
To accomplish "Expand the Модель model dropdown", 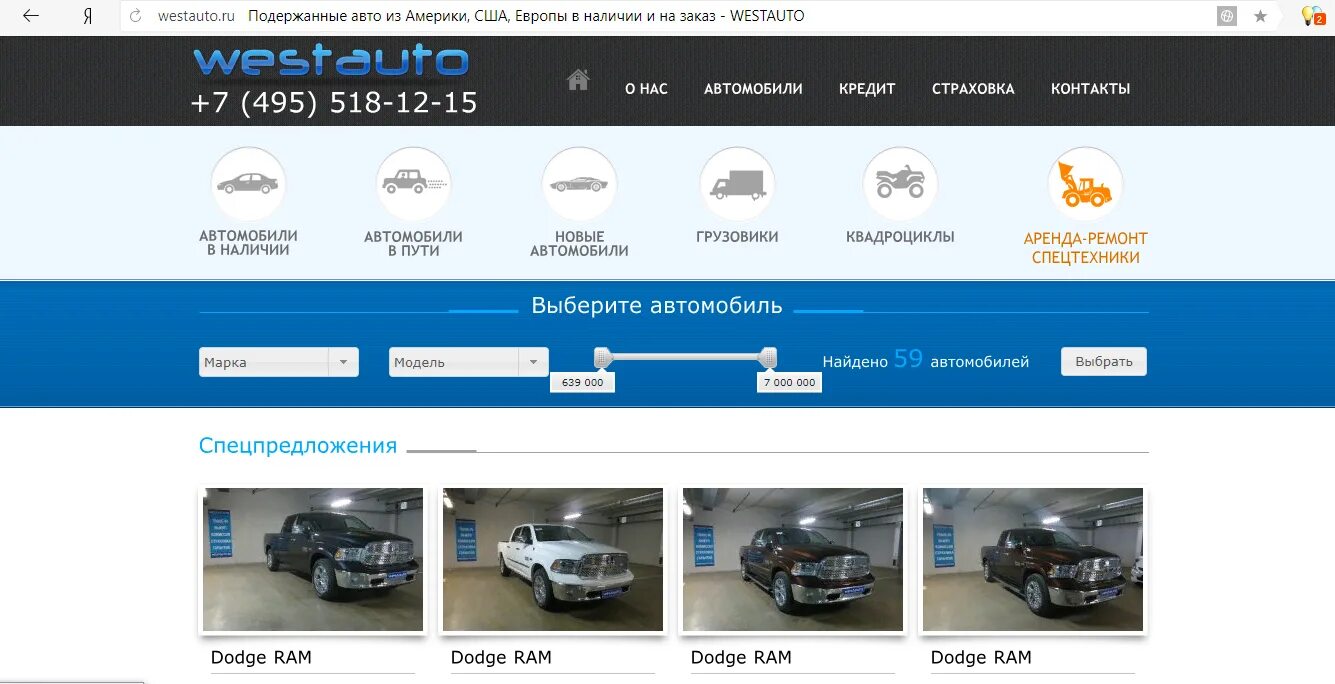I will (x=469, y=362).
